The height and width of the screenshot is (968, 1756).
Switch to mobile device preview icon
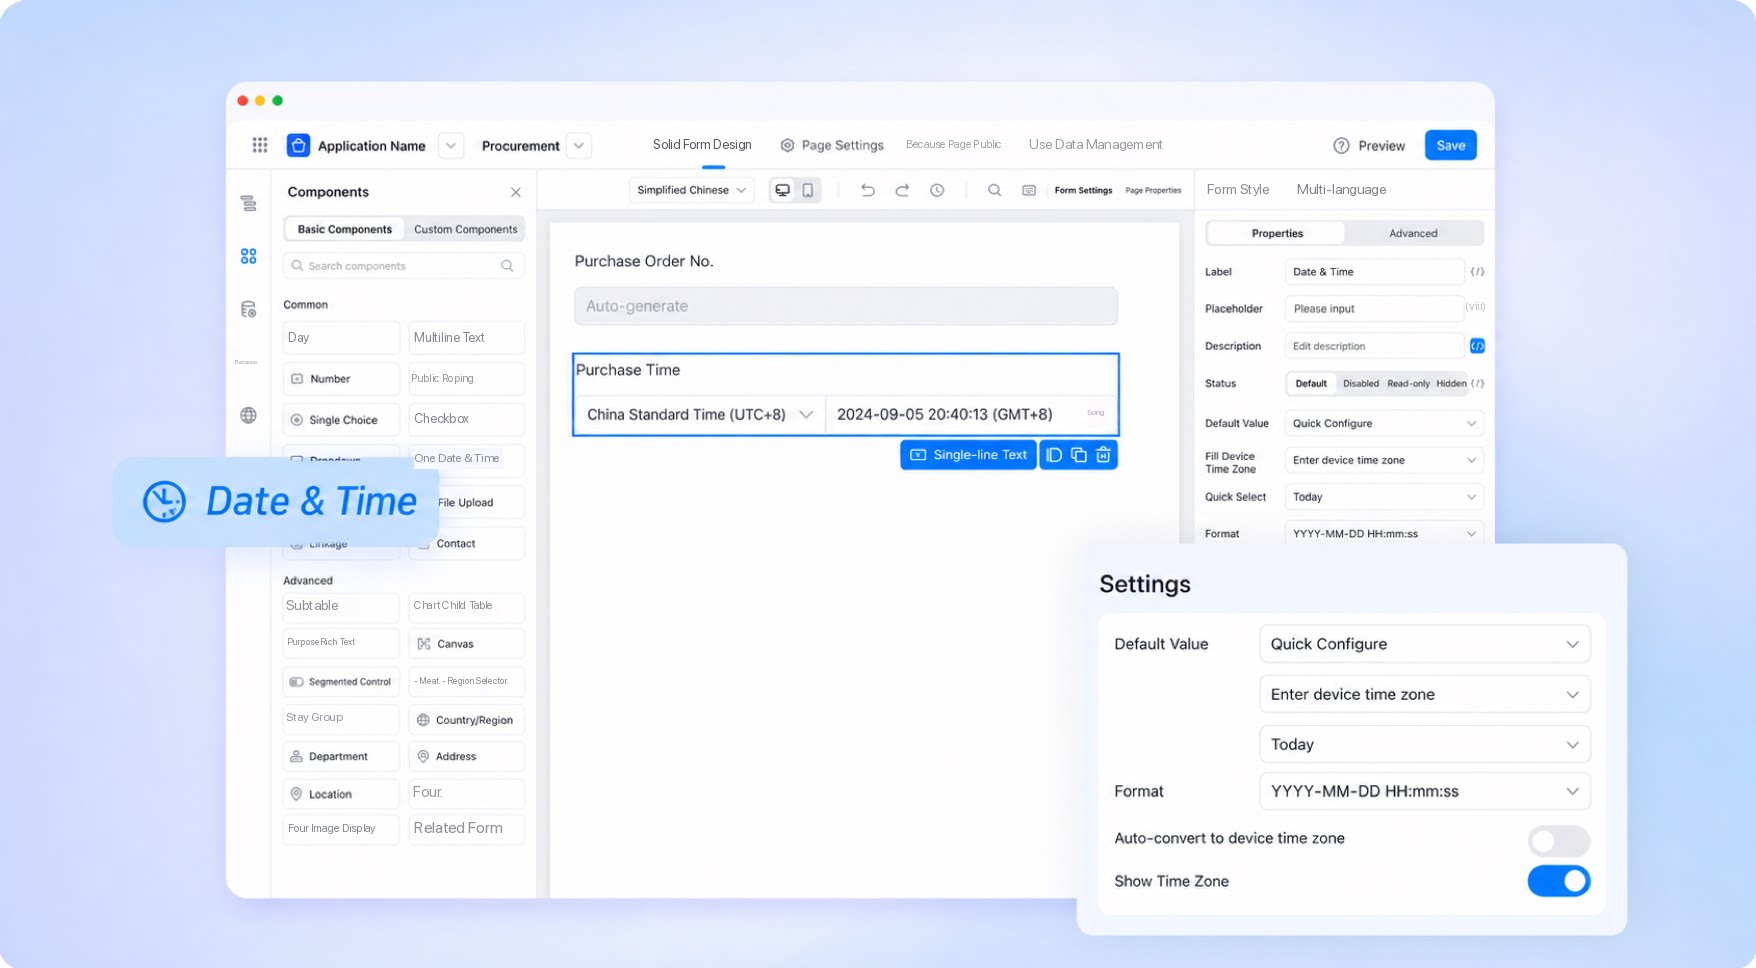808,190
